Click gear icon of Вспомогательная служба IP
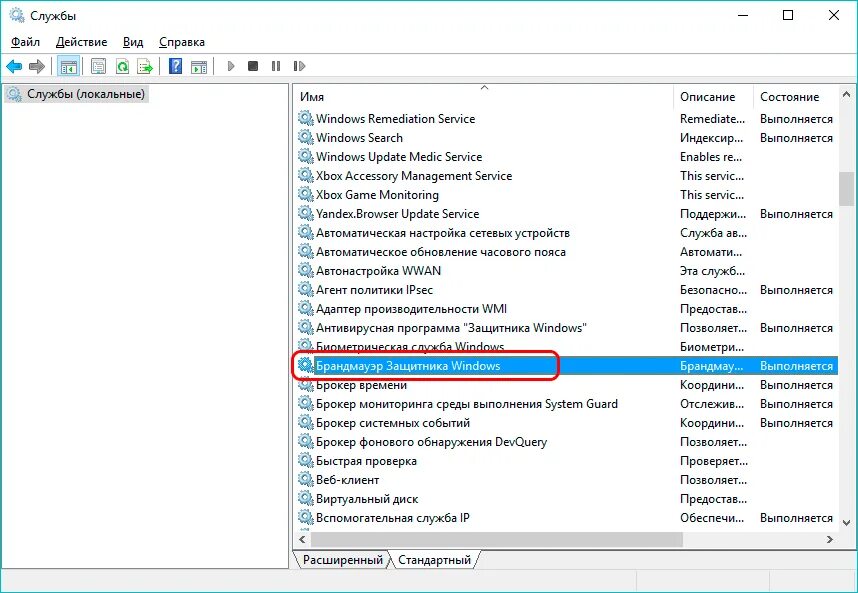This screenshot has height=593, width=858. click(305, 518)
